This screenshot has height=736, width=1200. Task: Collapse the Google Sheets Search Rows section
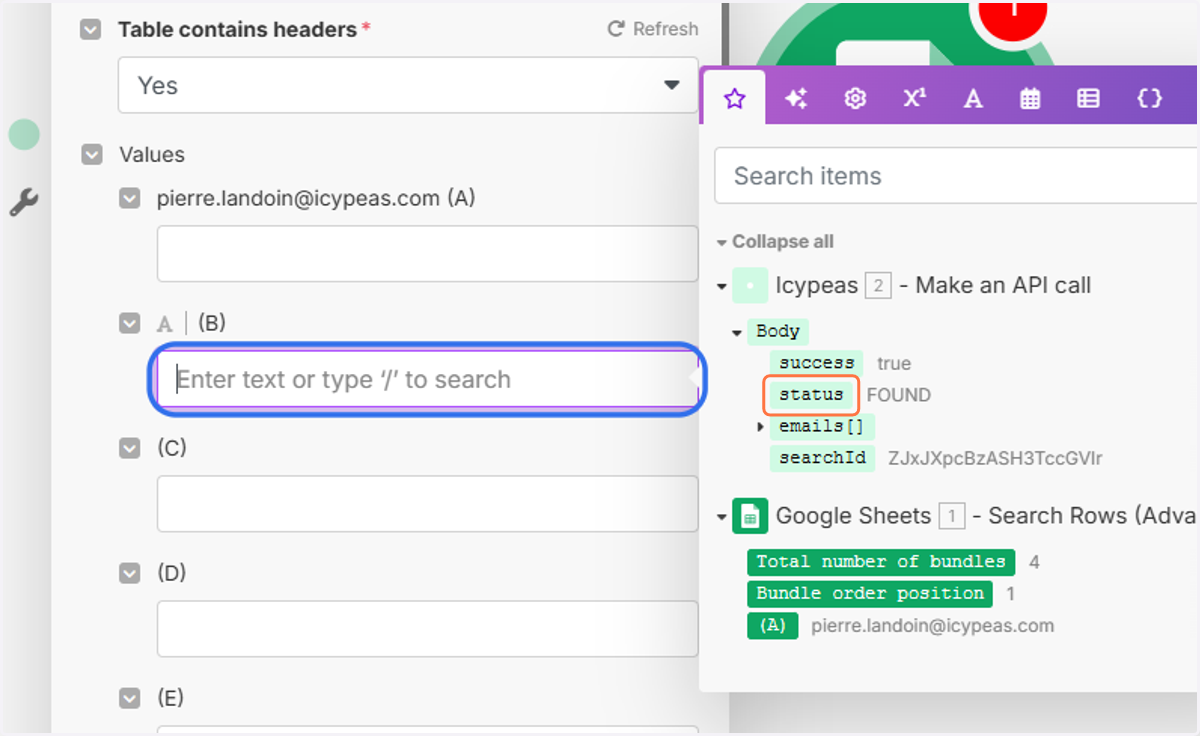tap(721, 517)
